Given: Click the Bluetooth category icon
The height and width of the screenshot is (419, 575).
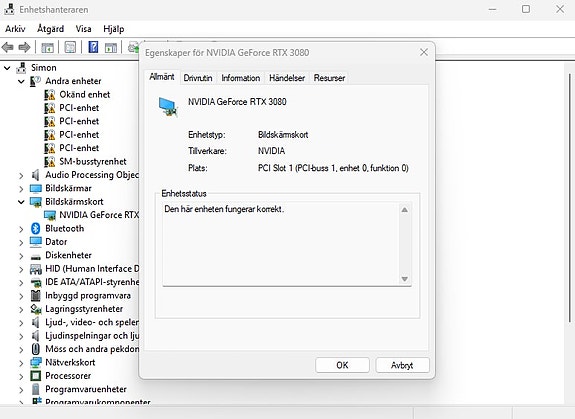Looking at the screenshot, I should pos(36,228).
